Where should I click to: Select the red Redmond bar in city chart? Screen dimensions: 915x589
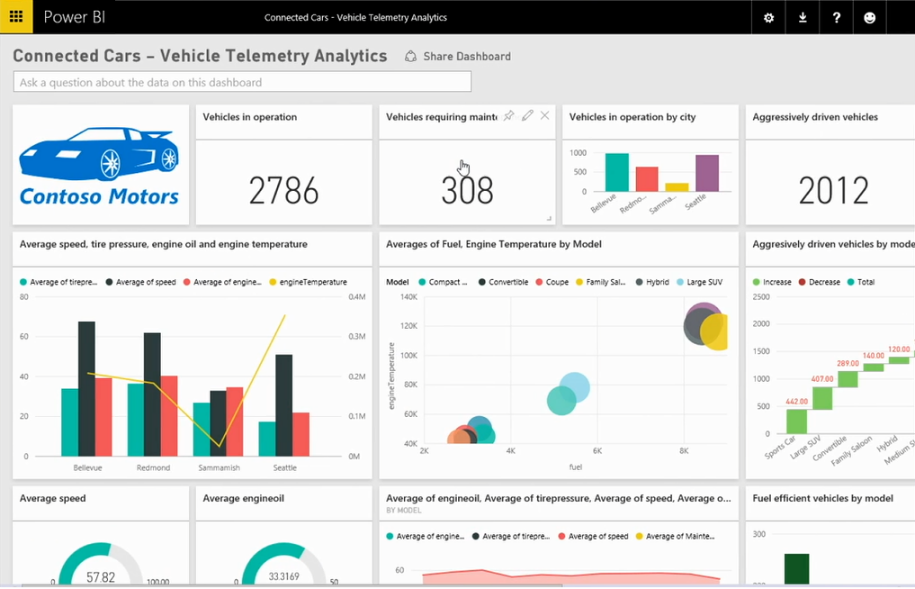pos(647,179)
